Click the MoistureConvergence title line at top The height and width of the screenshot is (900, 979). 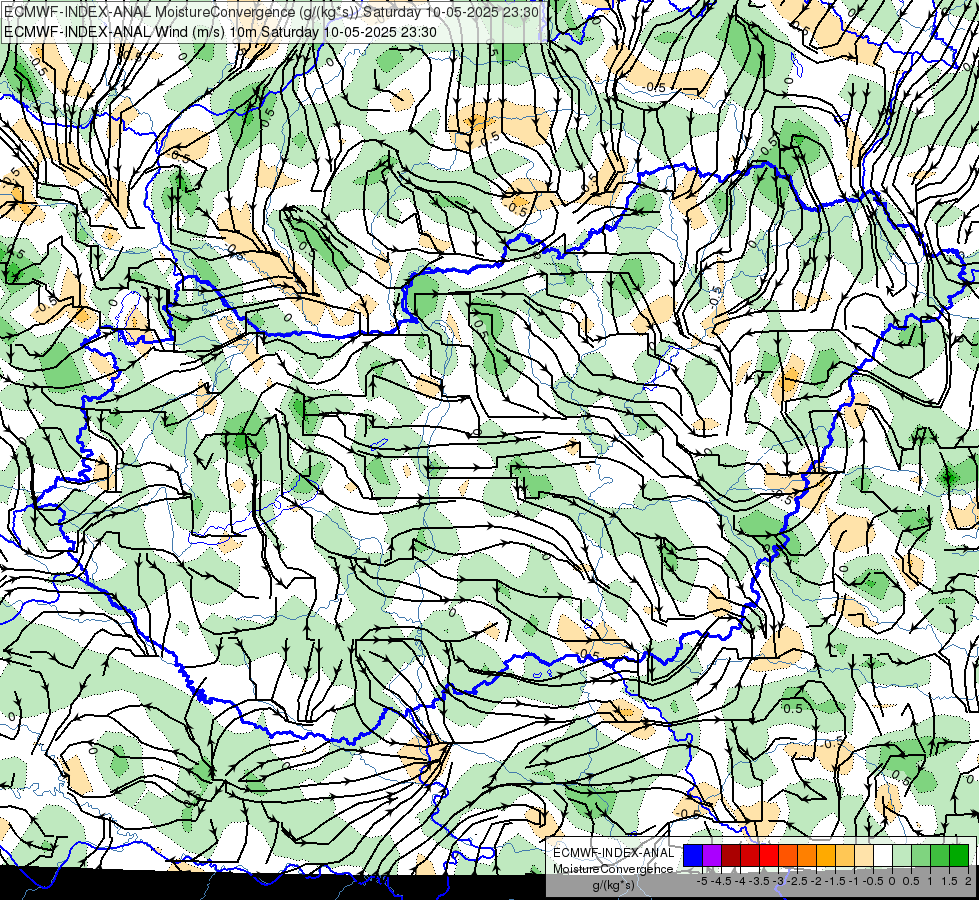point(272,12)
